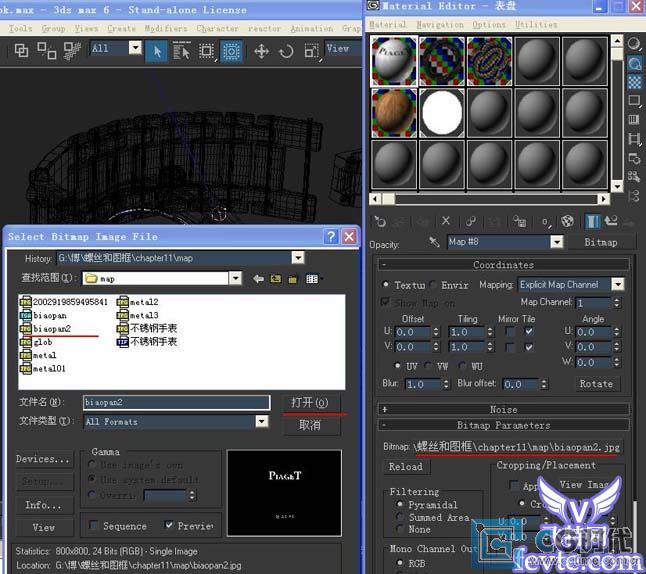Click Devices... button
The width and height of the screenshot is (646, 574).
tap(43, 459)
